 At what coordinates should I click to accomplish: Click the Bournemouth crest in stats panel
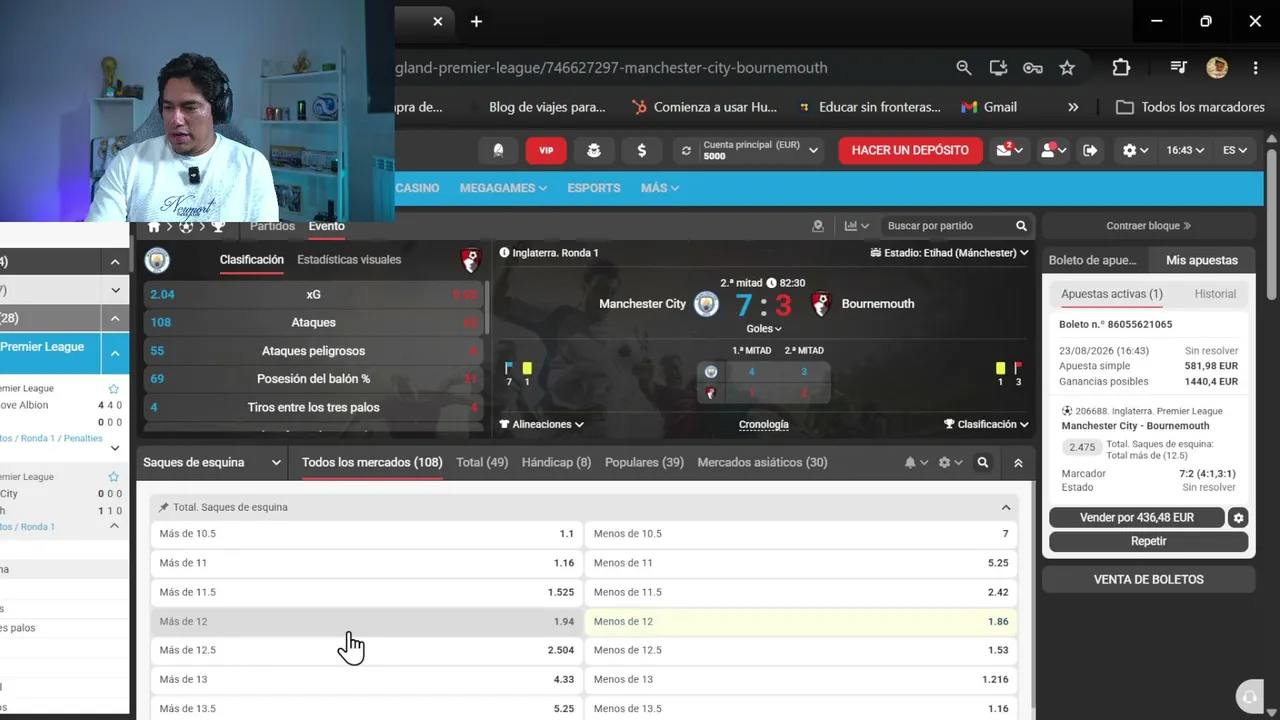(x=471, y=261)
